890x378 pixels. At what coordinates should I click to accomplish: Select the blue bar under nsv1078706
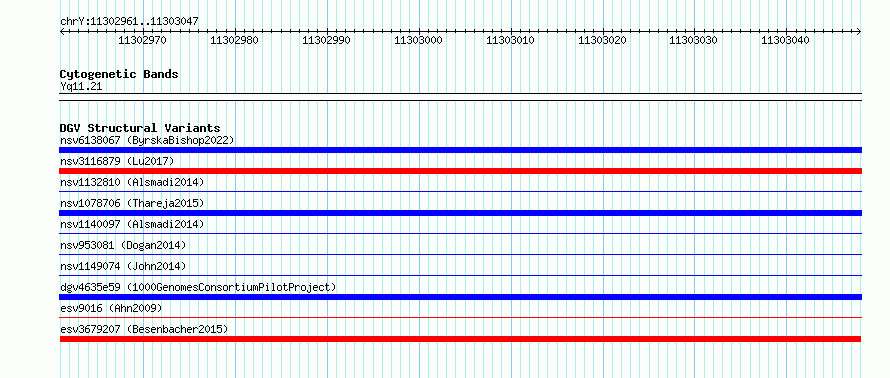460,213
